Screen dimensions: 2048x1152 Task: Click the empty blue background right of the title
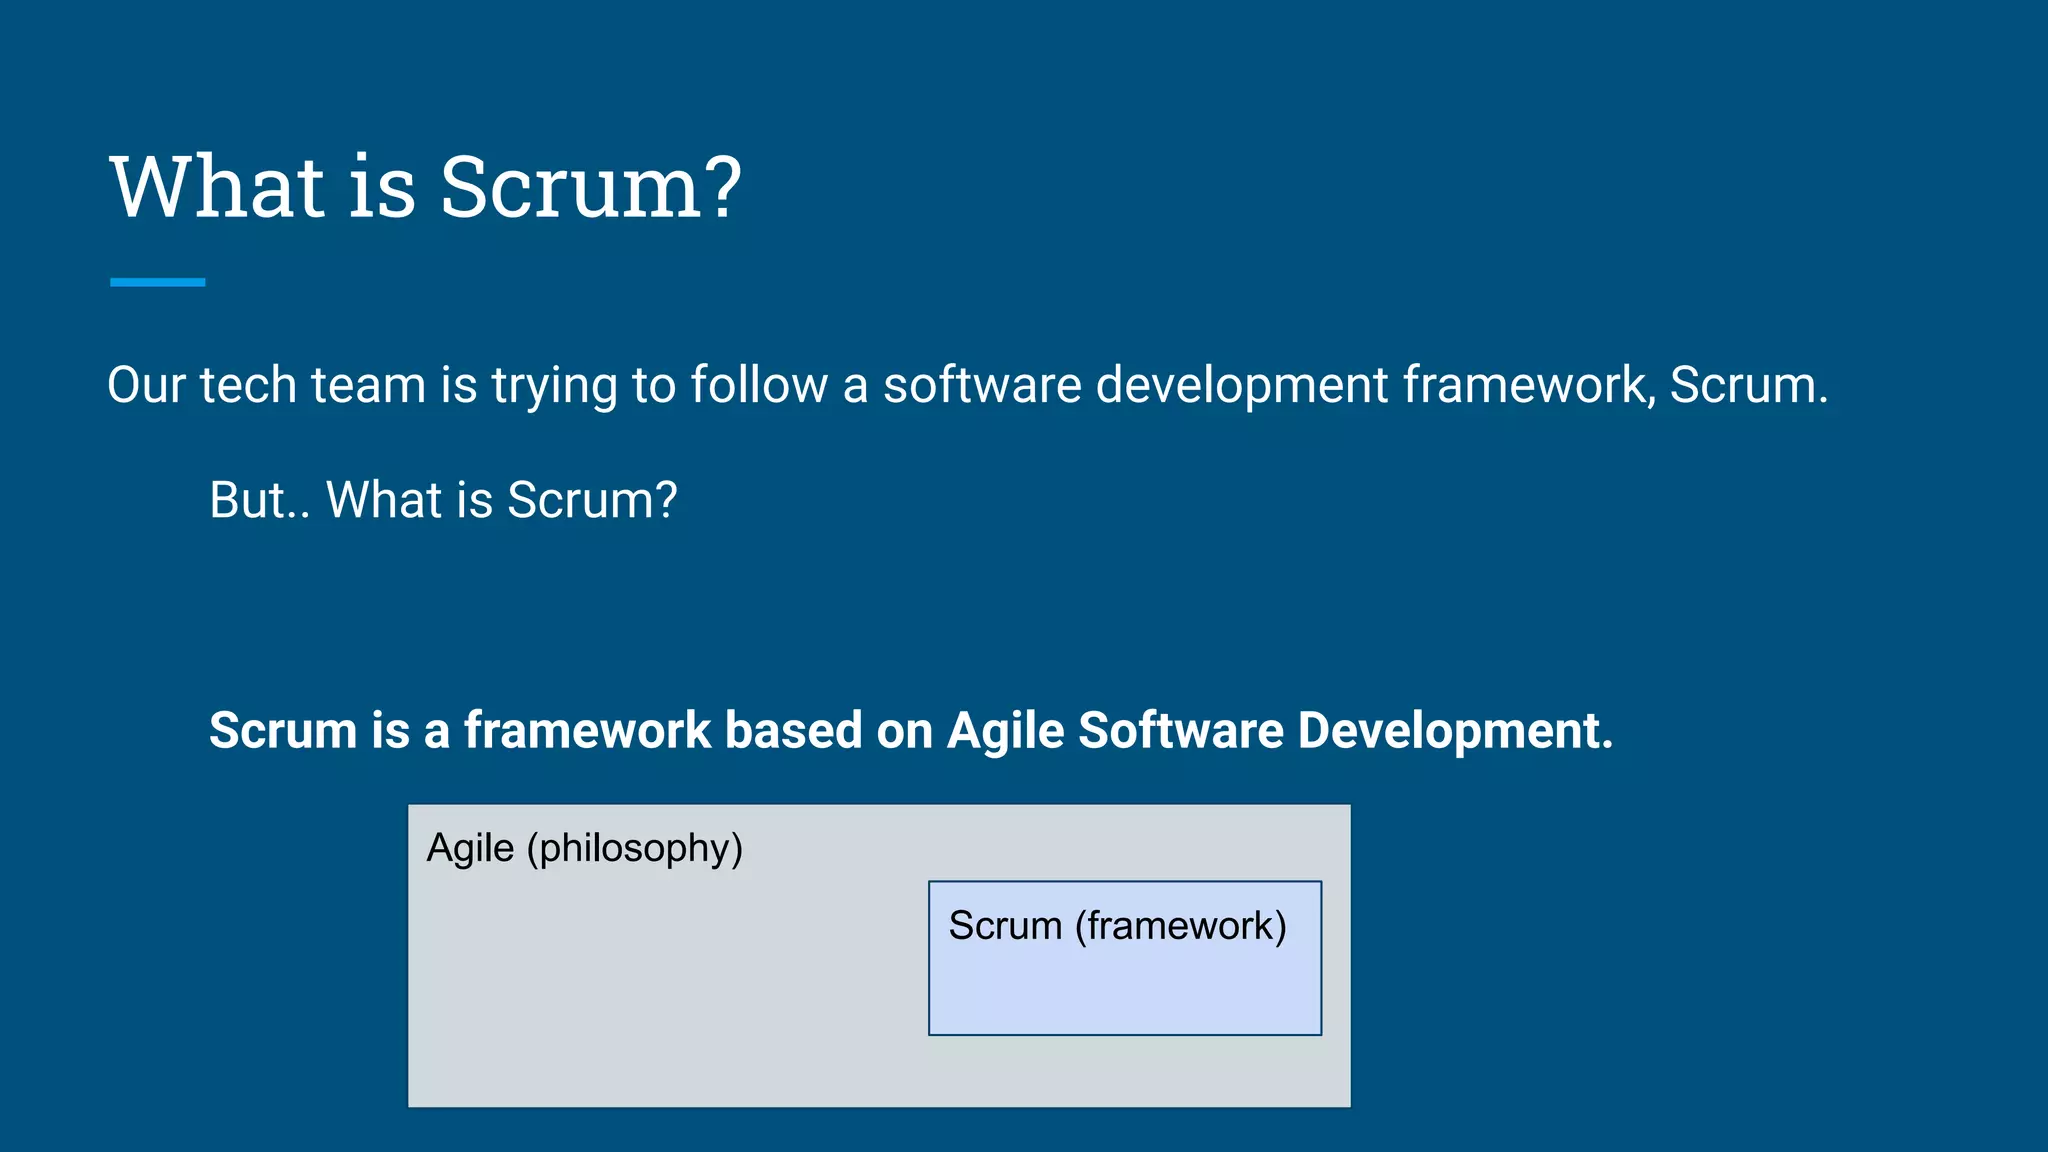(x=1400, y=188)
